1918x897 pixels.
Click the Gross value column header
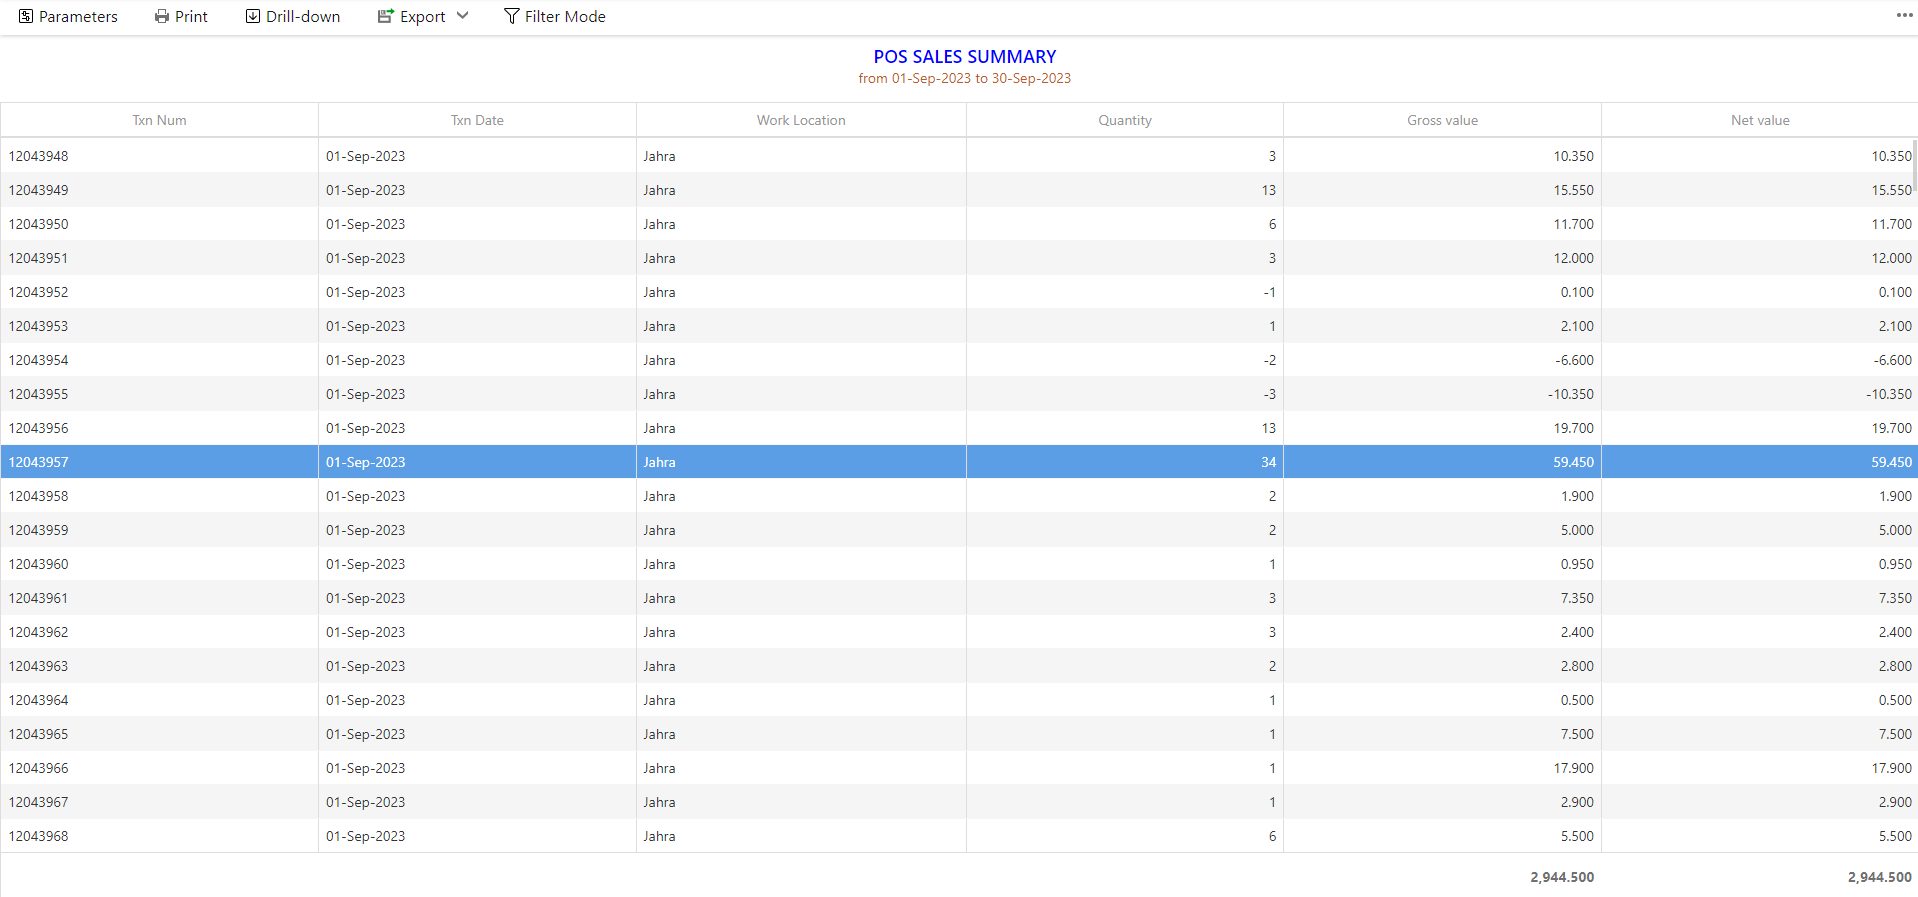pos(1442,120)
